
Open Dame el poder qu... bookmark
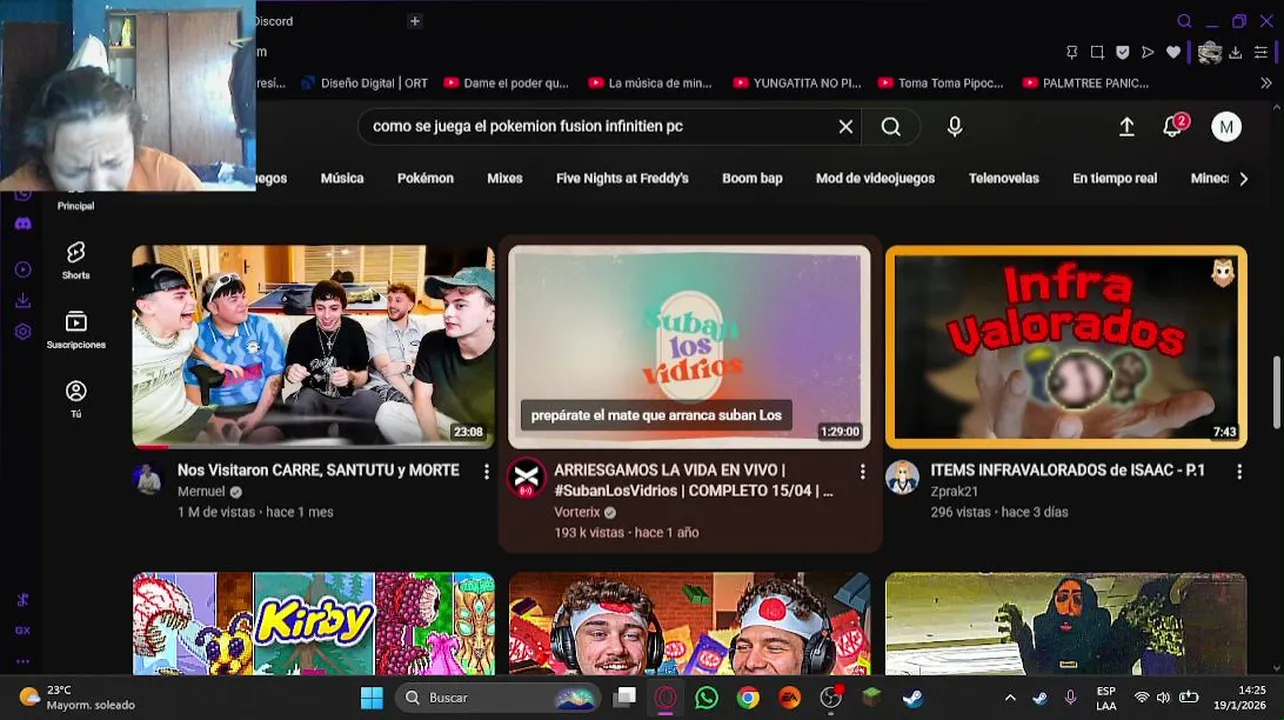[x=505, y=83]
